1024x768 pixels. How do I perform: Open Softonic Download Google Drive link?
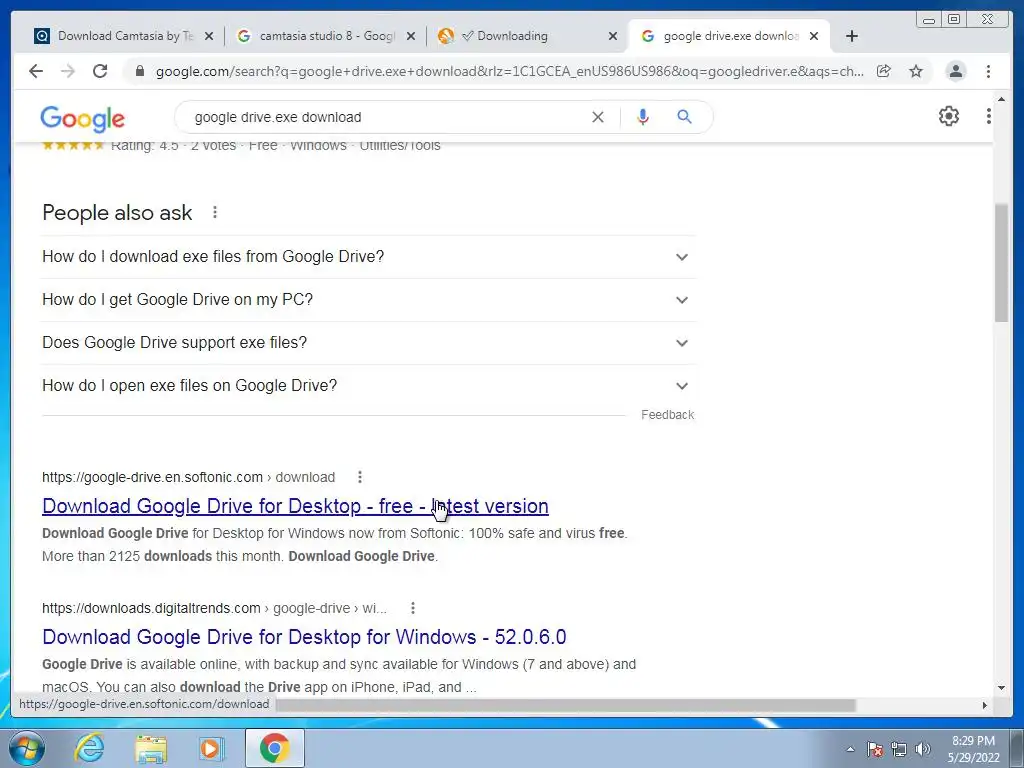click(295, 506)
